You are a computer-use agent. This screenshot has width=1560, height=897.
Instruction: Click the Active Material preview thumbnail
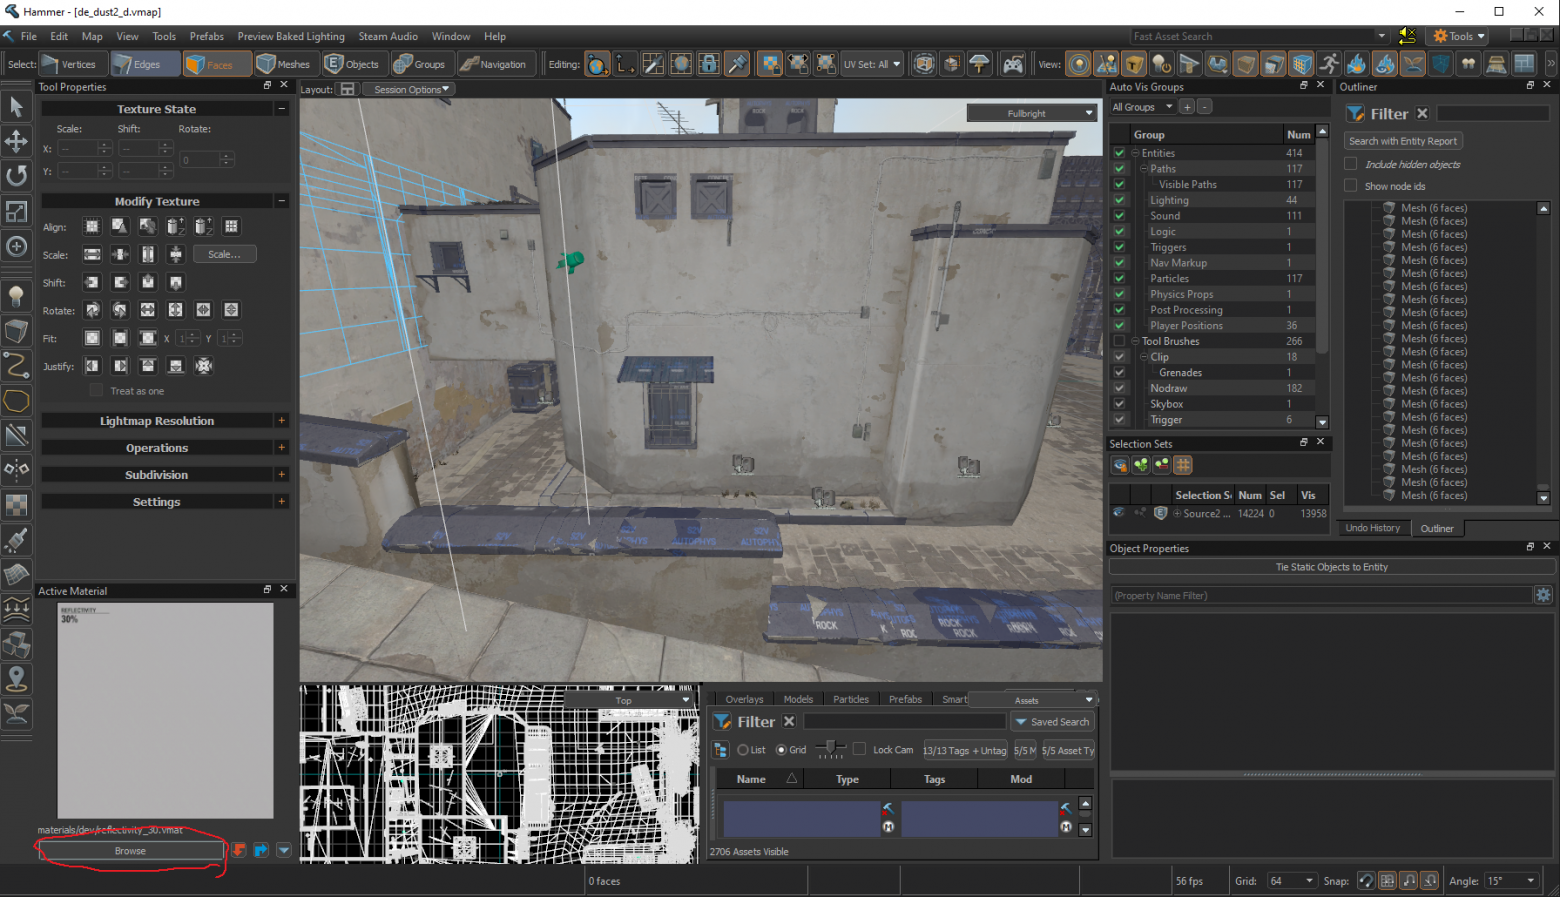tap(165, 710)
